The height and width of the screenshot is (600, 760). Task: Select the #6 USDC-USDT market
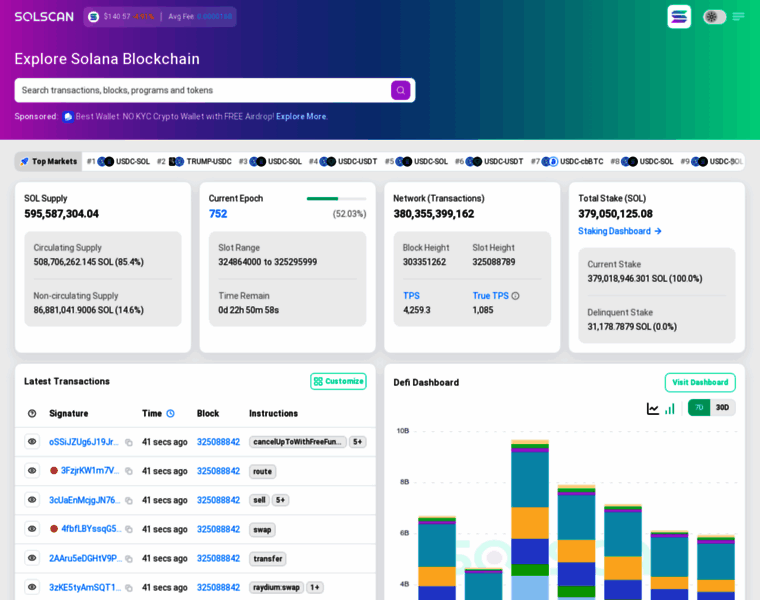(x=489, y=161)
